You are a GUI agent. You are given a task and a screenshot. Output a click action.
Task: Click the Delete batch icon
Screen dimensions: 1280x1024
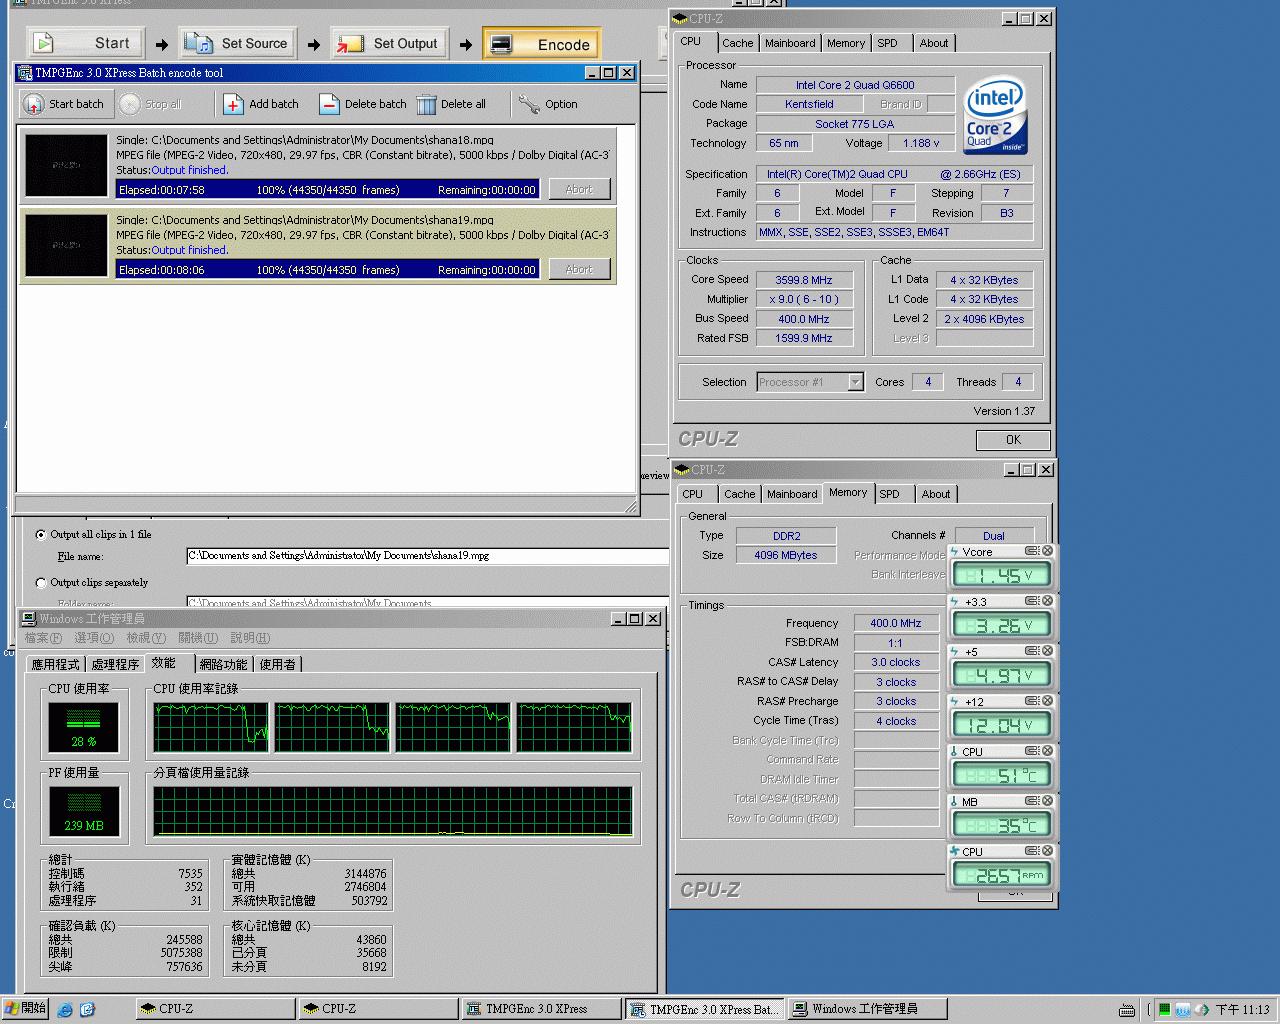point(329,104)
